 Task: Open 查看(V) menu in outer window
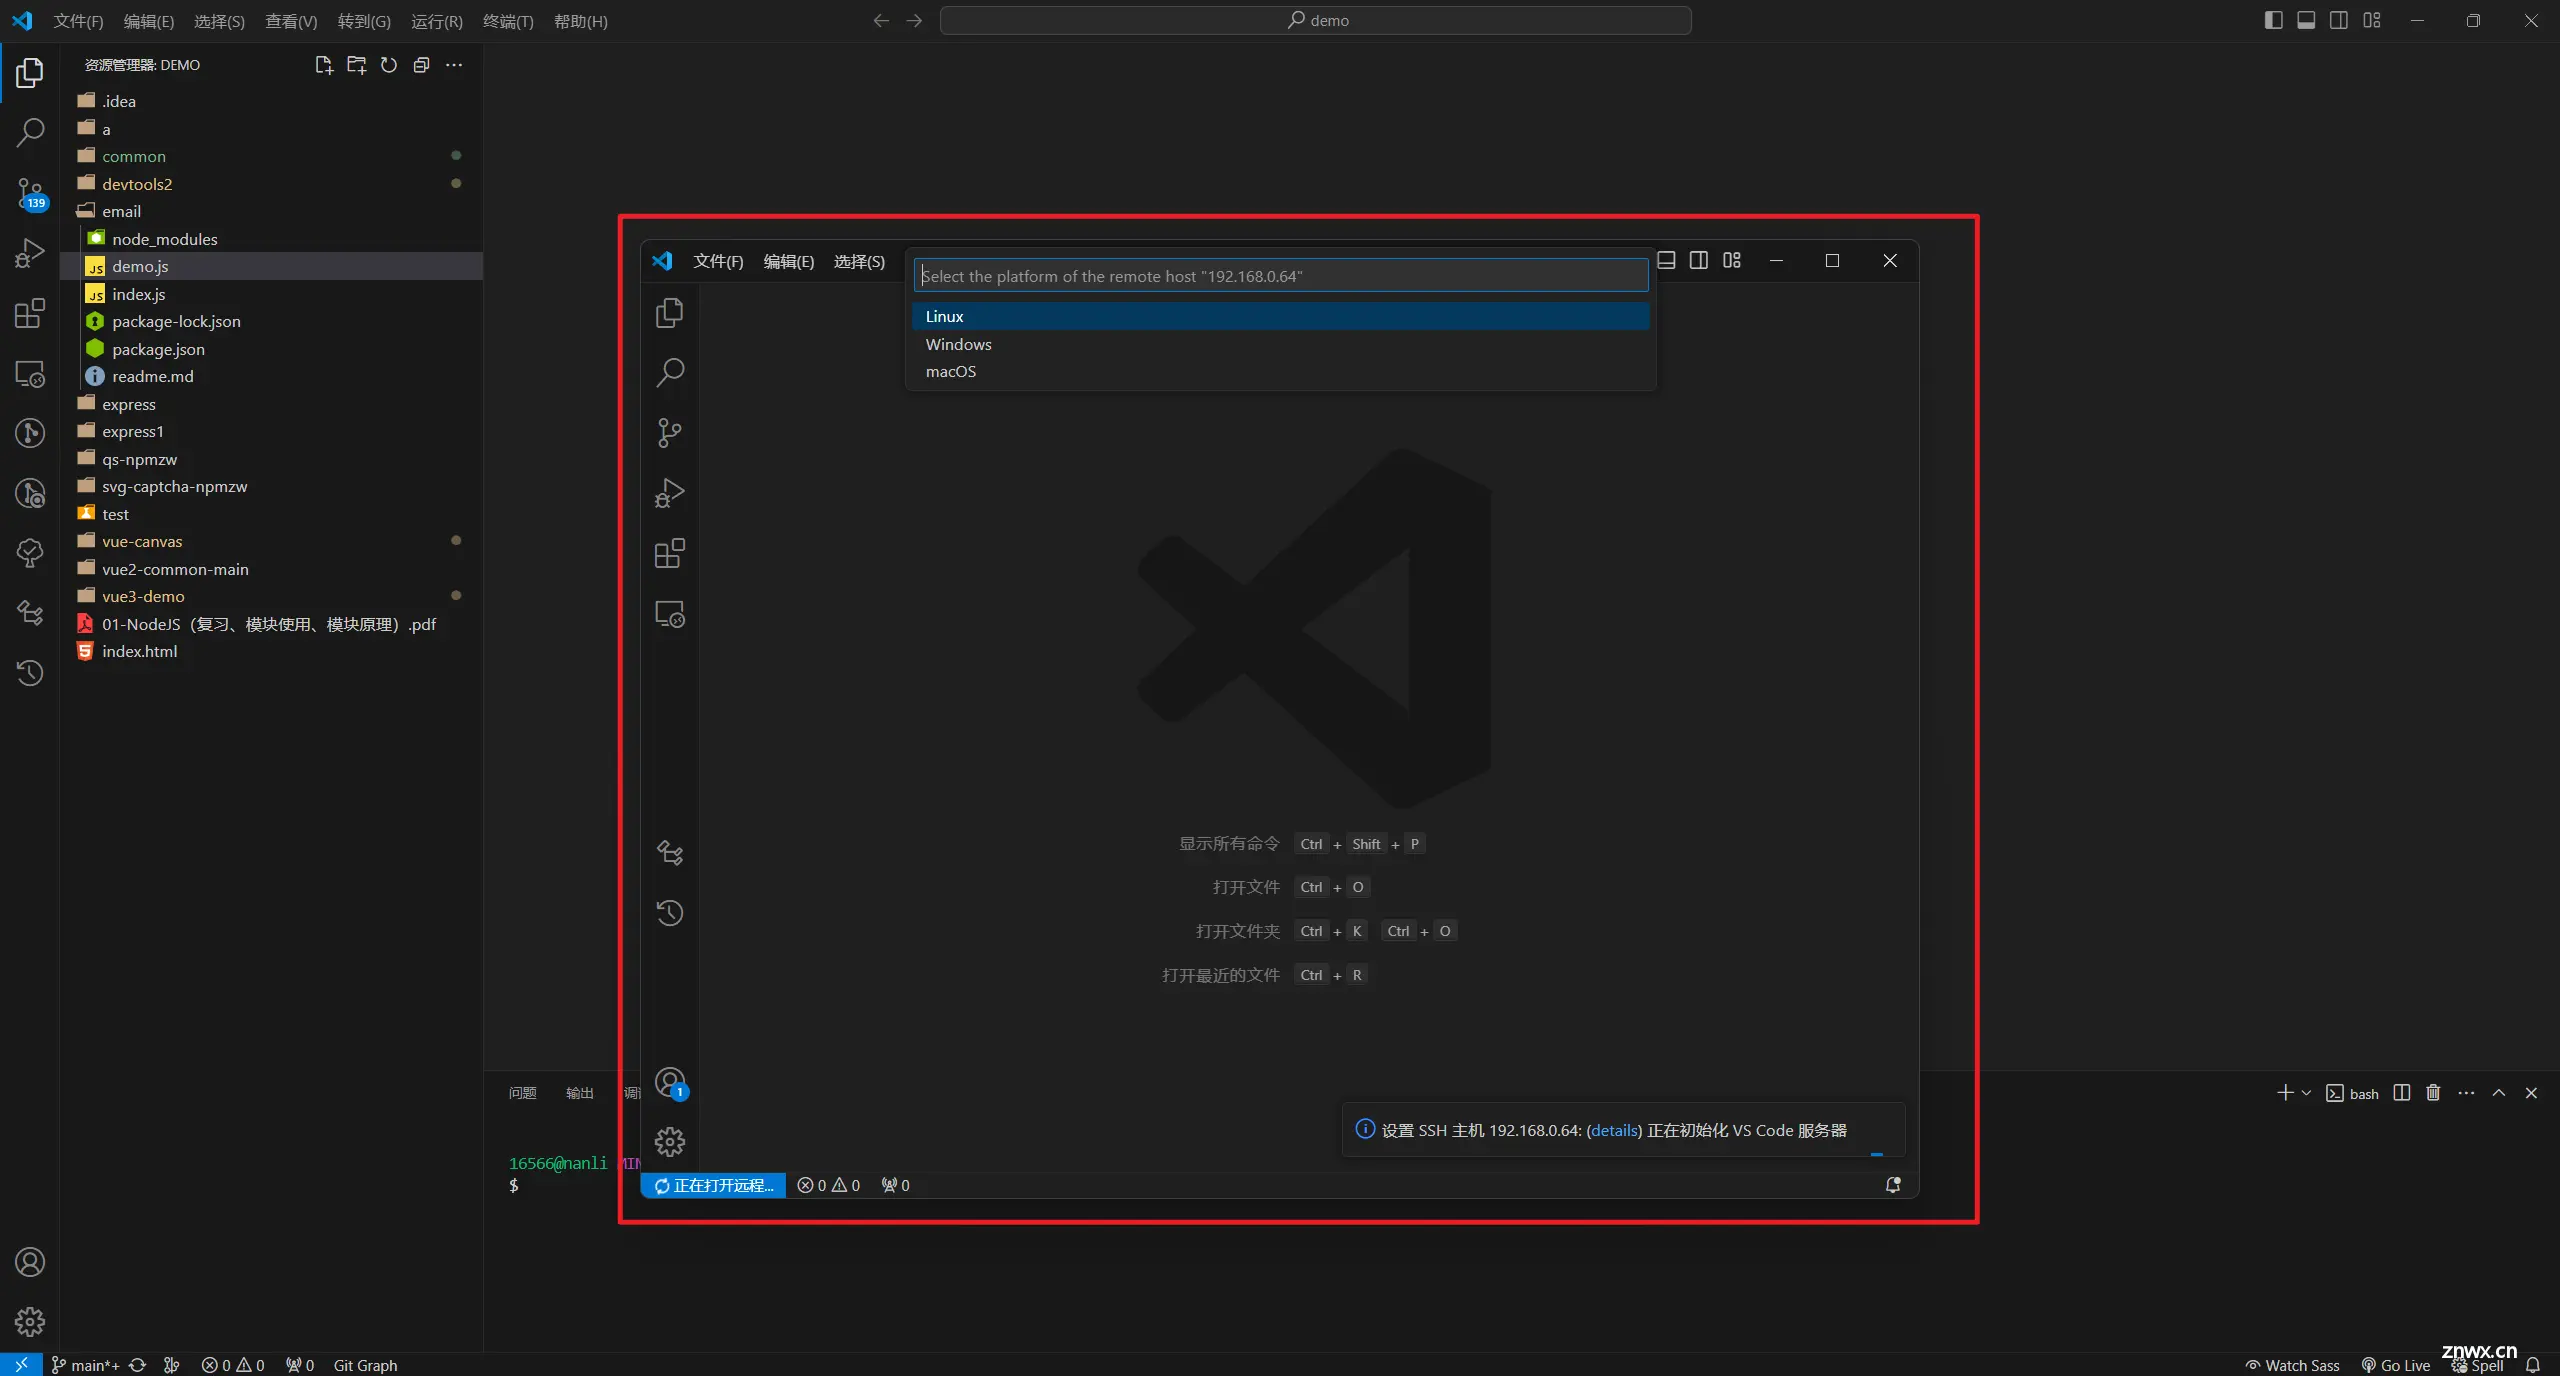[291, 21]
